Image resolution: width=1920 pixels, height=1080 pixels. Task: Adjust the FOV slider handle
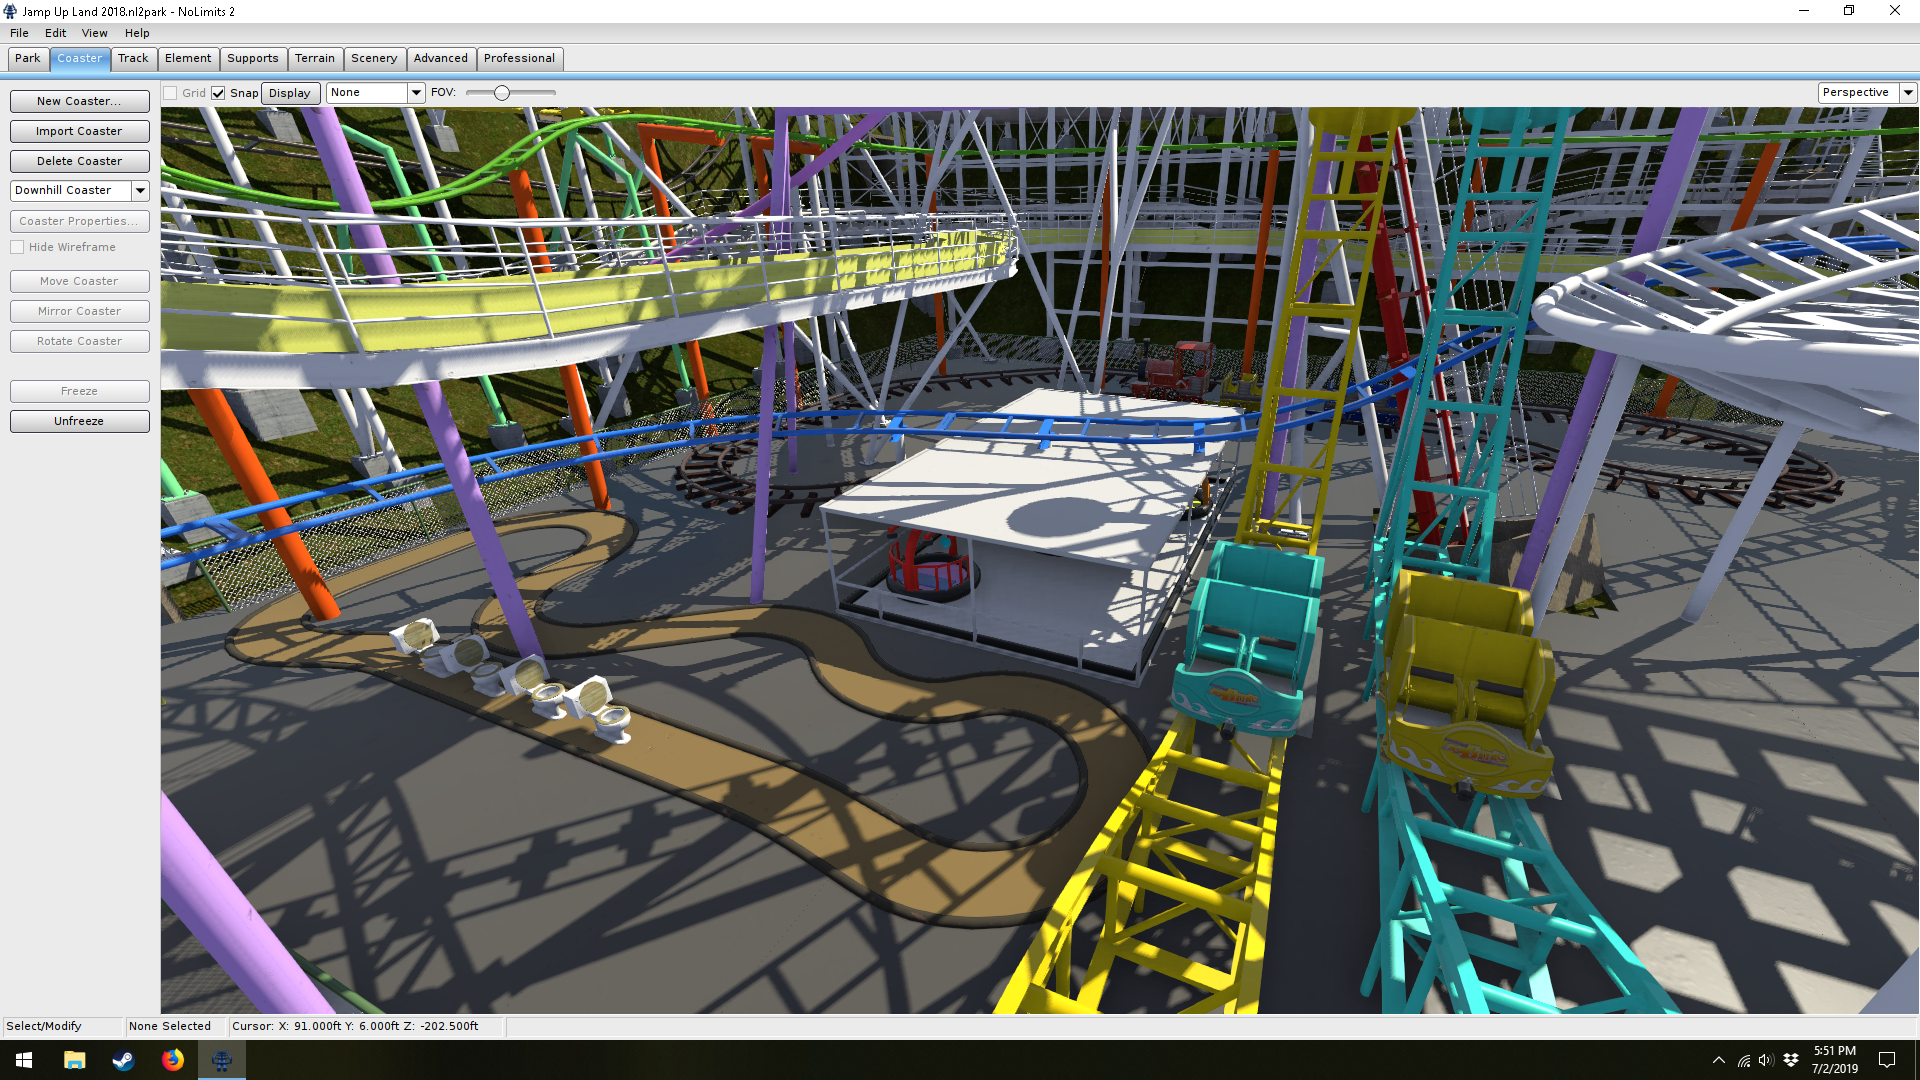pyautogui.click(x=502, y=93)
